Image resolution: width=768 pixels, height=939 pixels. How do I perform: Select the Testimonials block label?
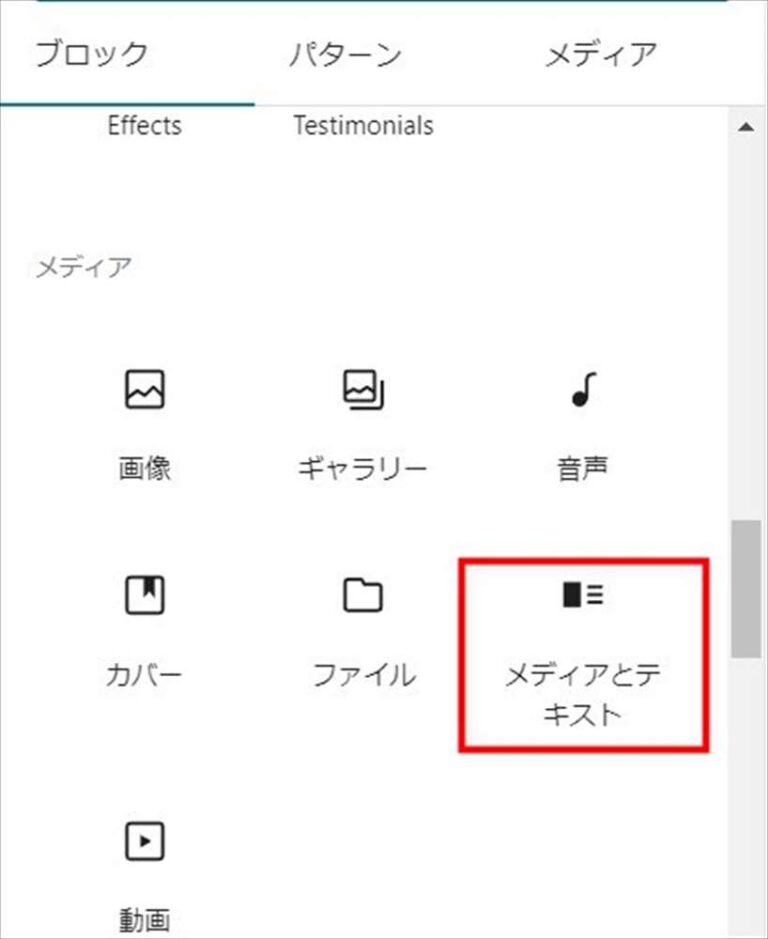[363, 126]
